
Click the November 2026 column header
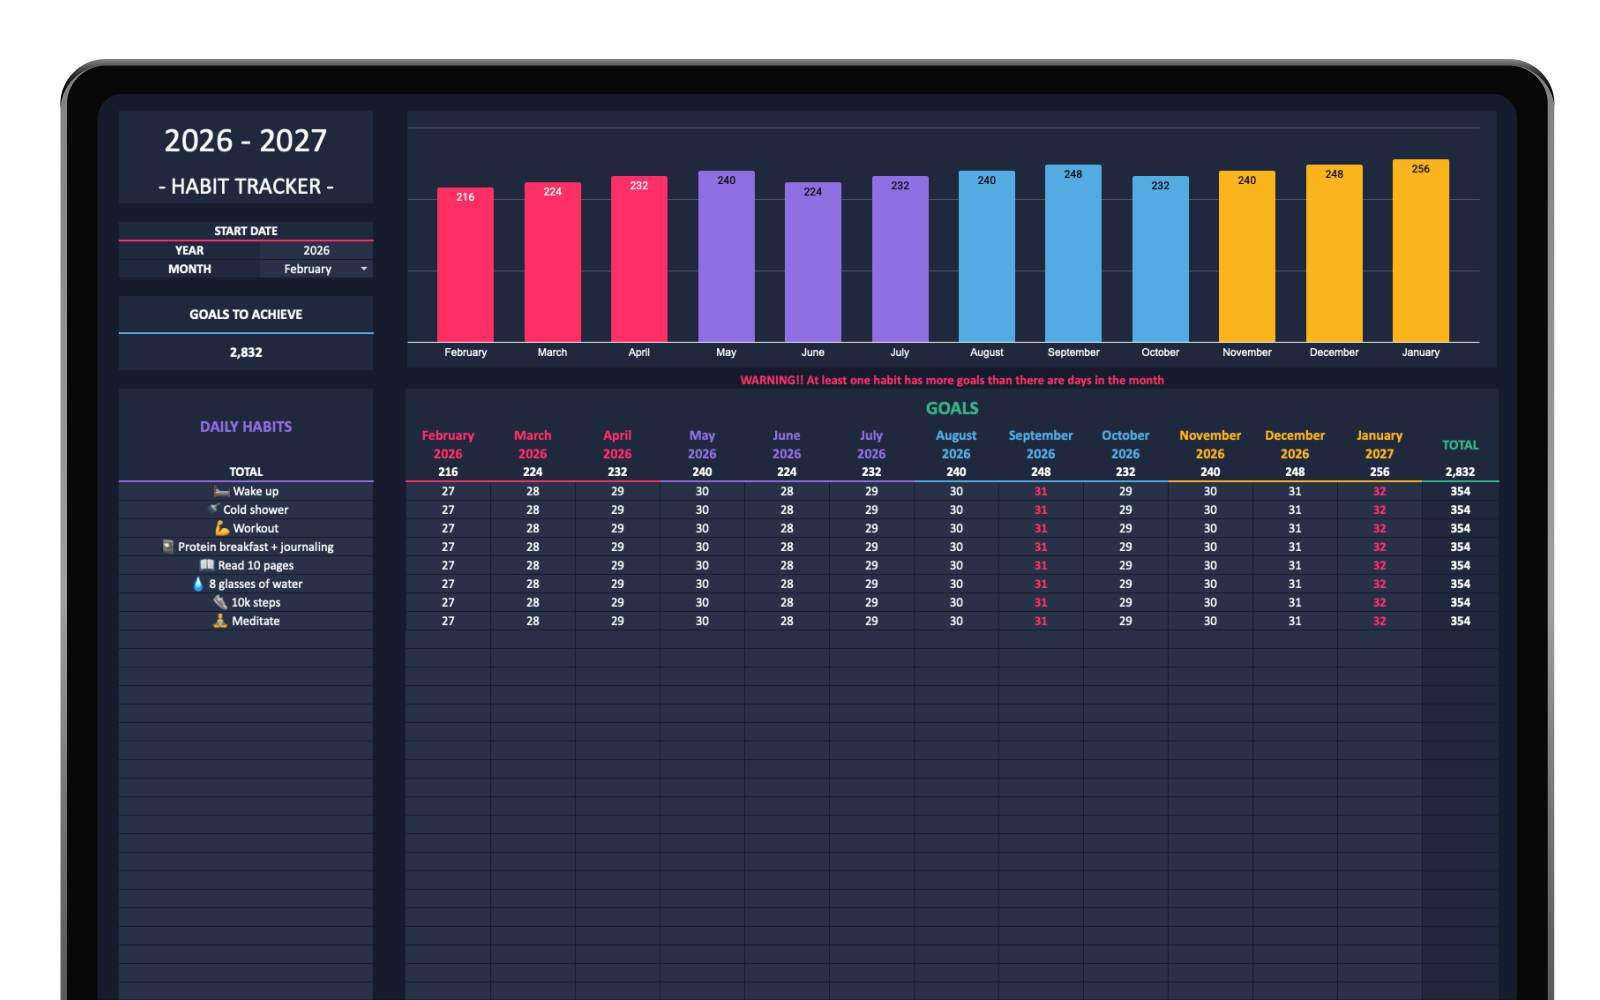click(x=1210, y=444)
